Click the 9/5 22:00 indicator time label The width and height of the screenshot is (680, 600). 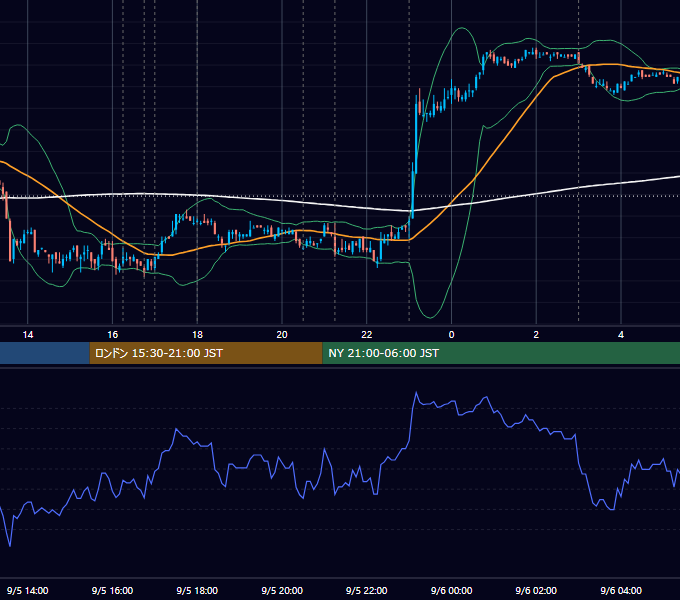pyautogui.click(x=367, y=590)
